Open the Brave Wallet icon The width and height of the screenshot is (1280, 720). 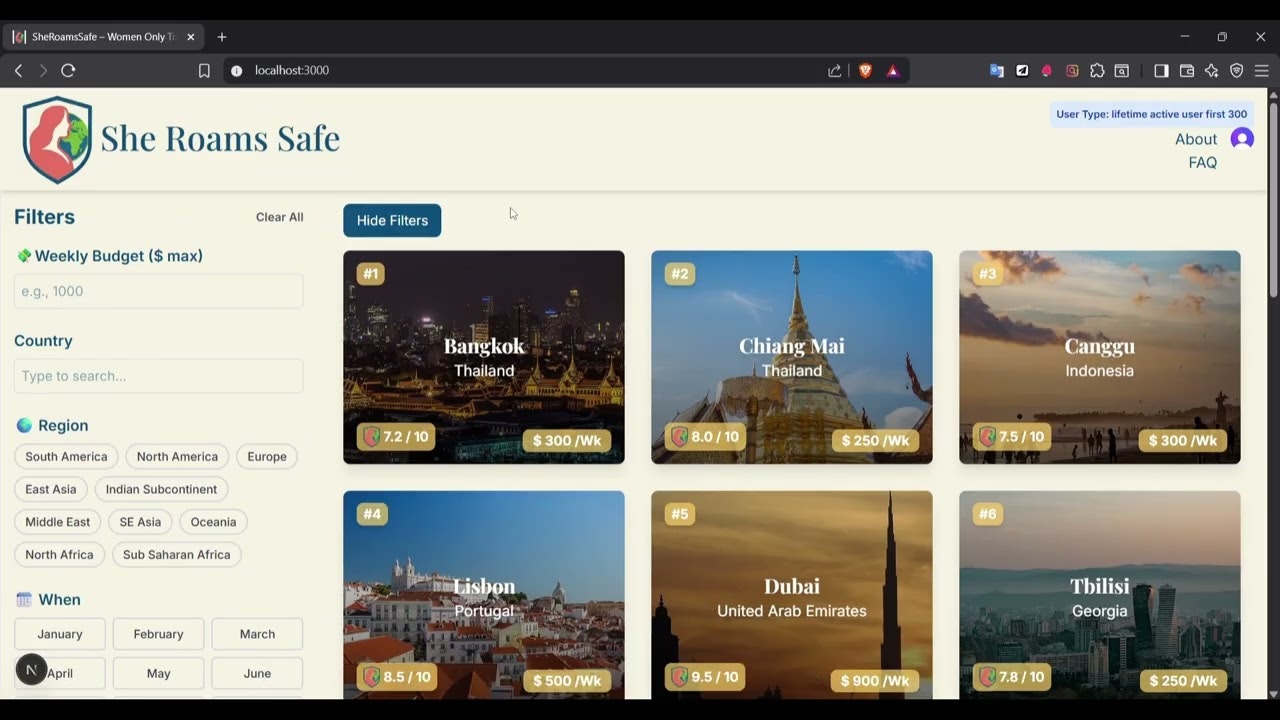click(1185, 70)
